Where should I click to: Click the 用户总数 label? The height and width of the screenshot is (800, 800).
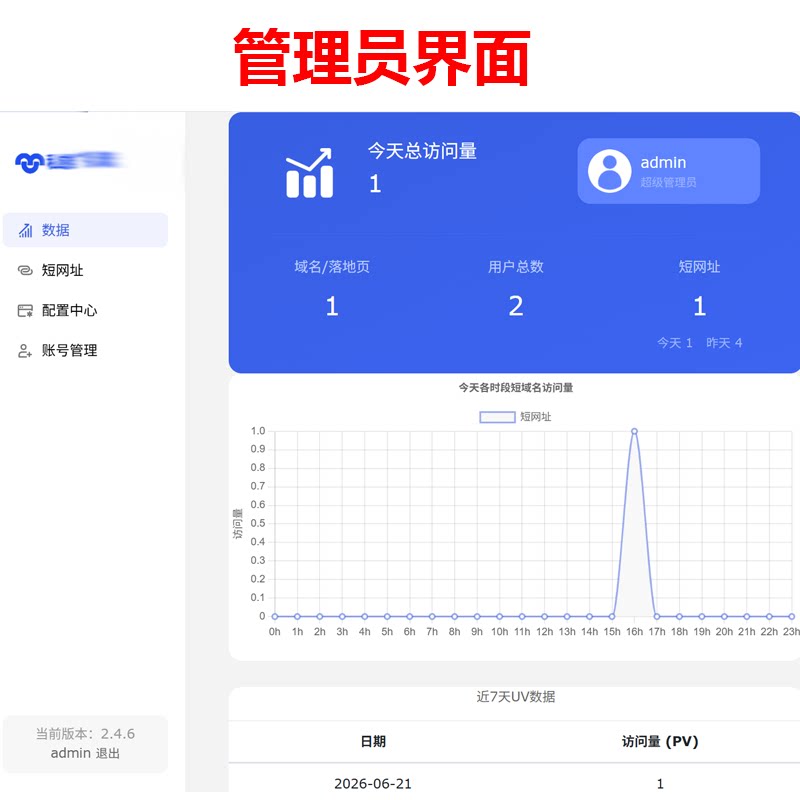516,267
